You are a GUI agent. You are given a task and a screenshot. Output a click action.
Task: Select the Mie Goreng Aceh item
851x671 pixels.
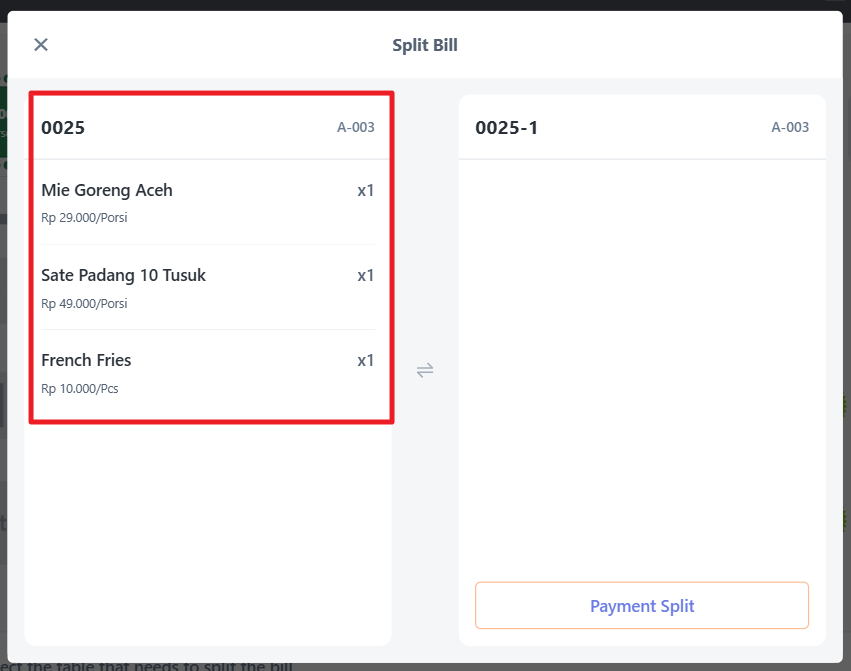click(107, 190)
